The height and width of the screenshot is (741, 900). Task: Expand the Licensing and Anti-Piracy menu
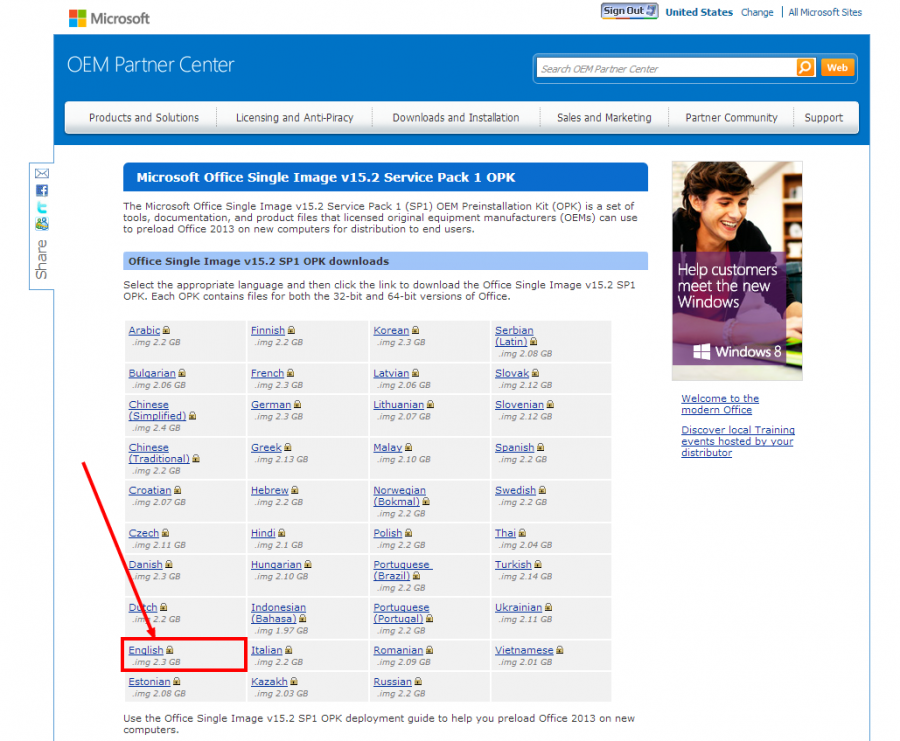(294, 118)
